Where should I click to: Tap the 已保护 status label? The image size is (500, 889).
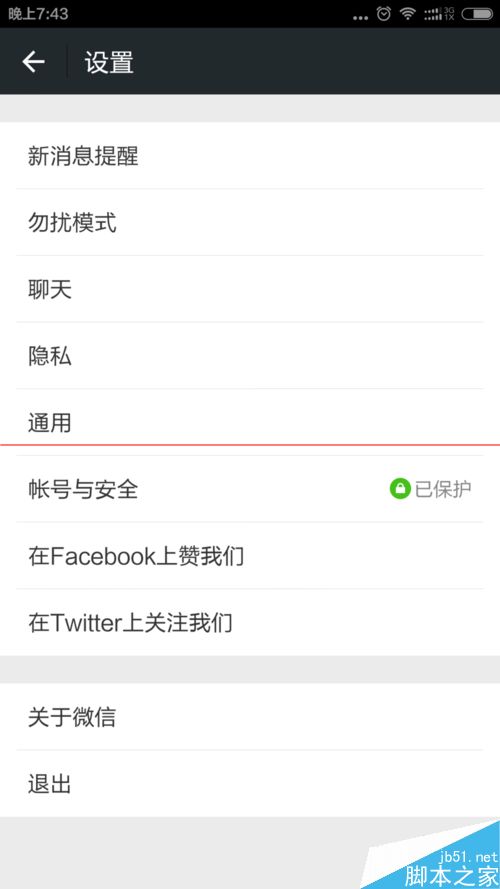(443, 489)
